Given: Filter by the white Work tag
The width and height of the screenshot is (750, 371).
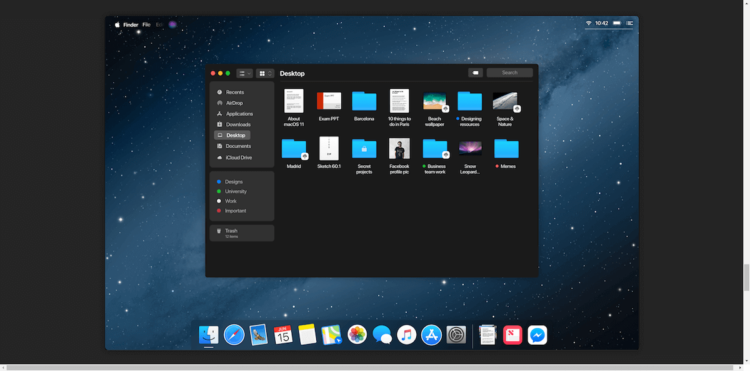Looking at the screenshot, I should (x=227, y=201).
